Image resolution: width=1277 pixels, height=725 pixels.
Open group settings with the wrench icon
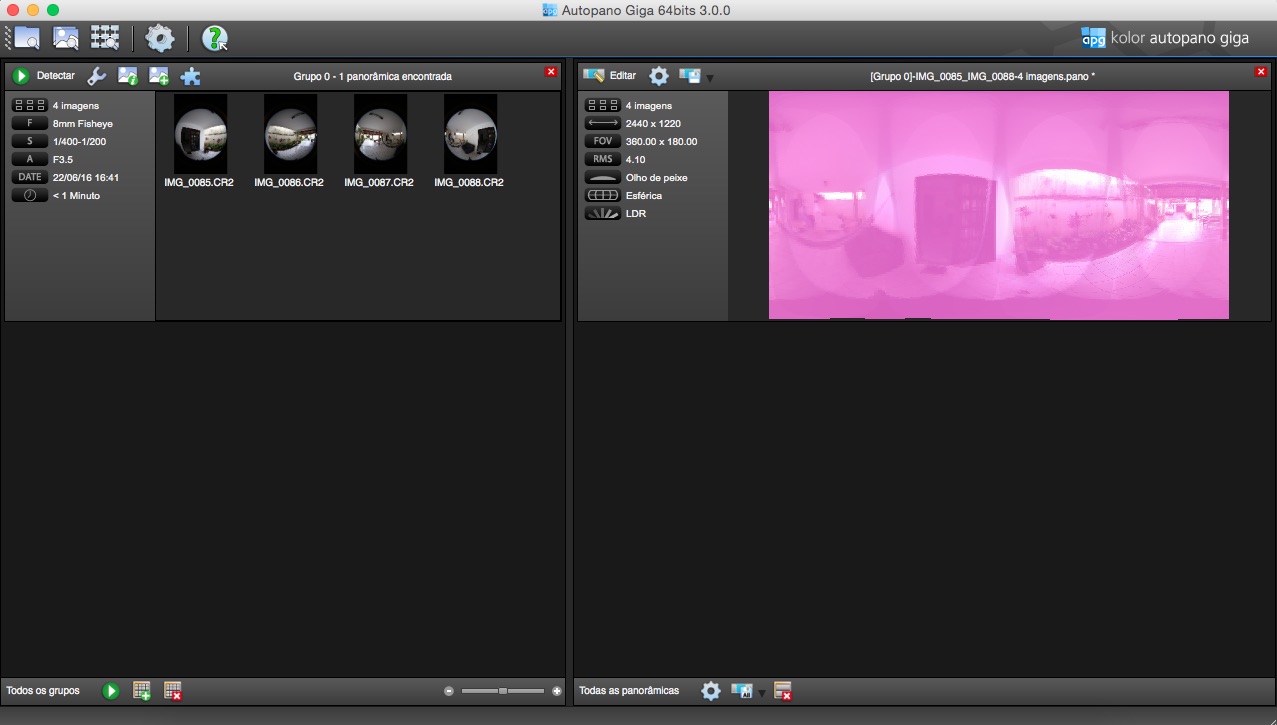click(x=97, y=76)
